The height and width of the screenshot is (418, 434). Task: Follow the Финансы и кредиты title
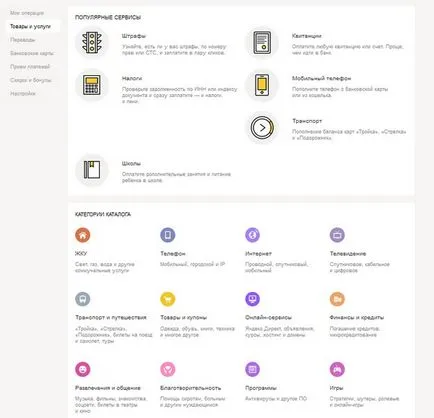(357, 317)
